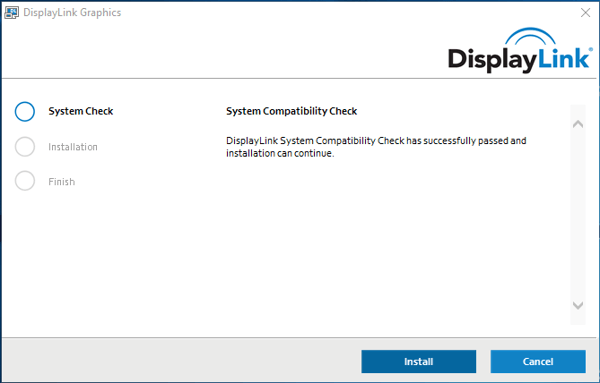
Task: Open the Installation step label
Action: 73,147
